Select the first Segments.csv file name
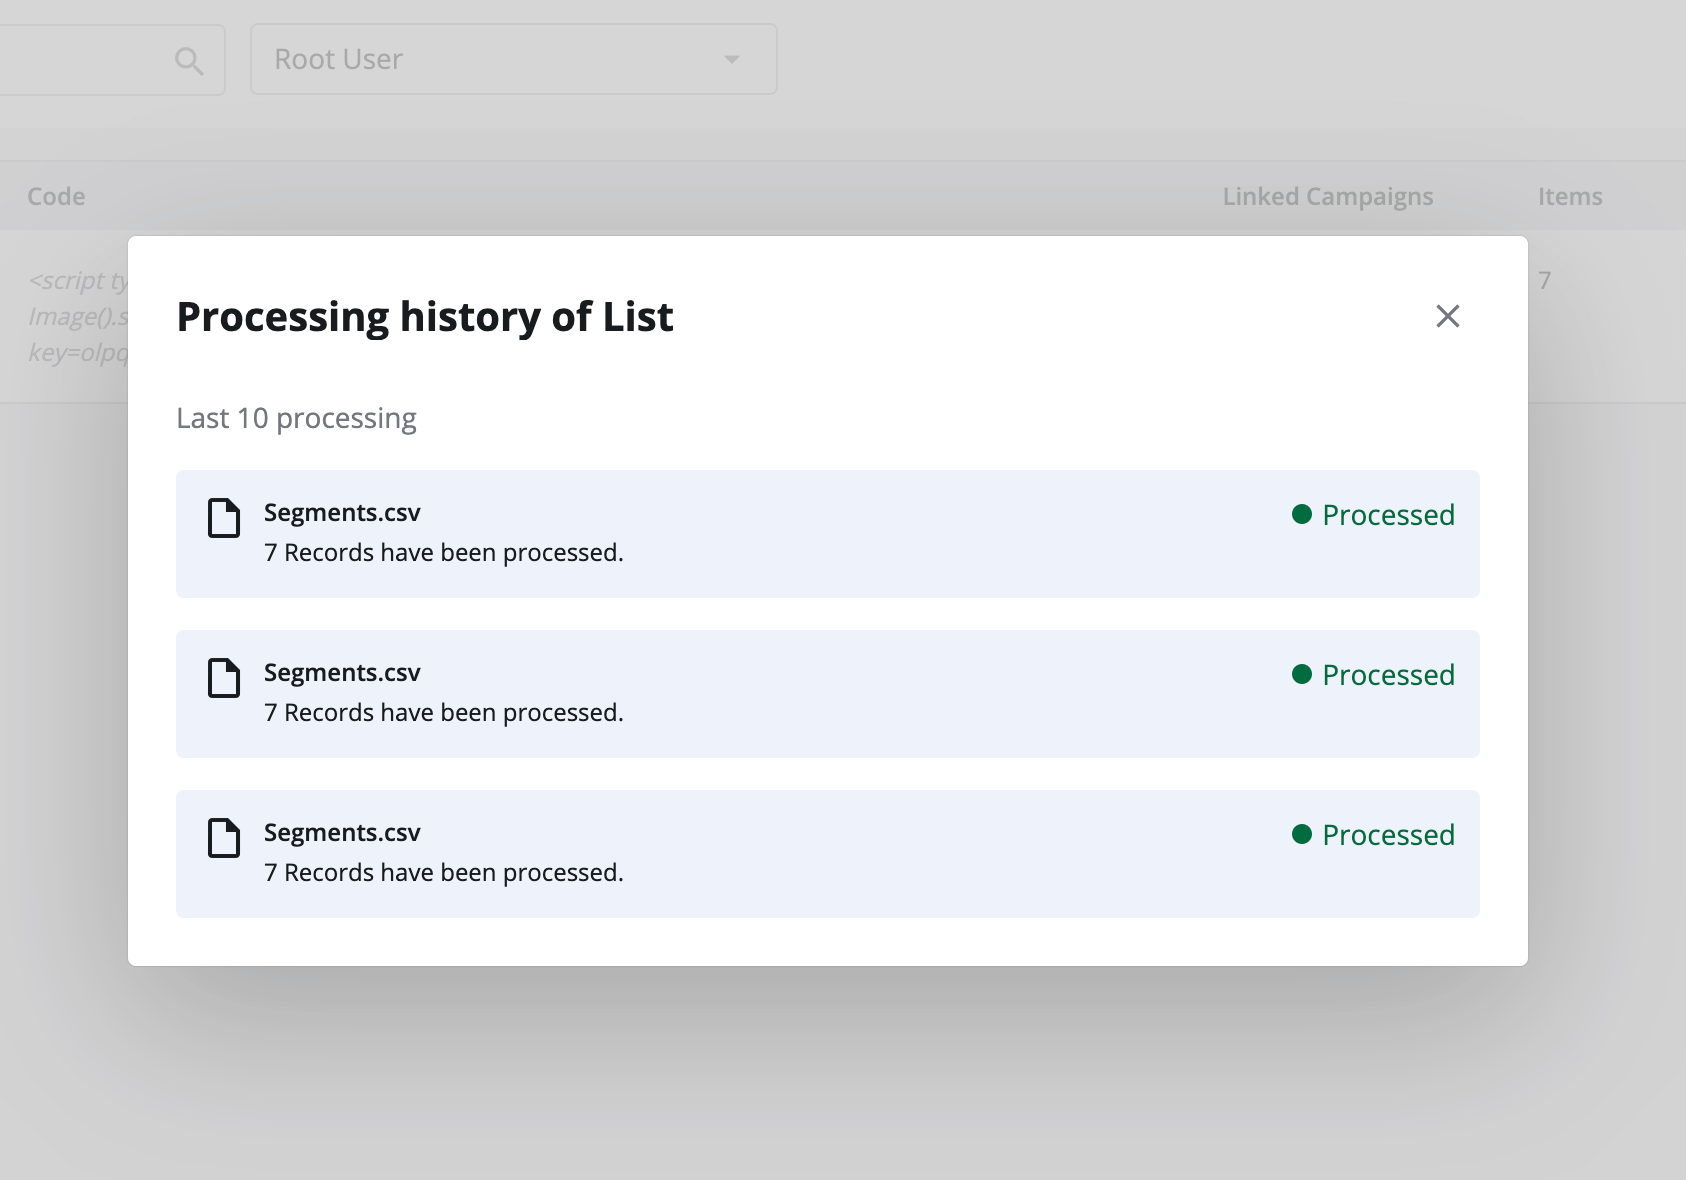Viewport: 1686px width, 1180px height. pyautogui.click(x=342, y=513)
